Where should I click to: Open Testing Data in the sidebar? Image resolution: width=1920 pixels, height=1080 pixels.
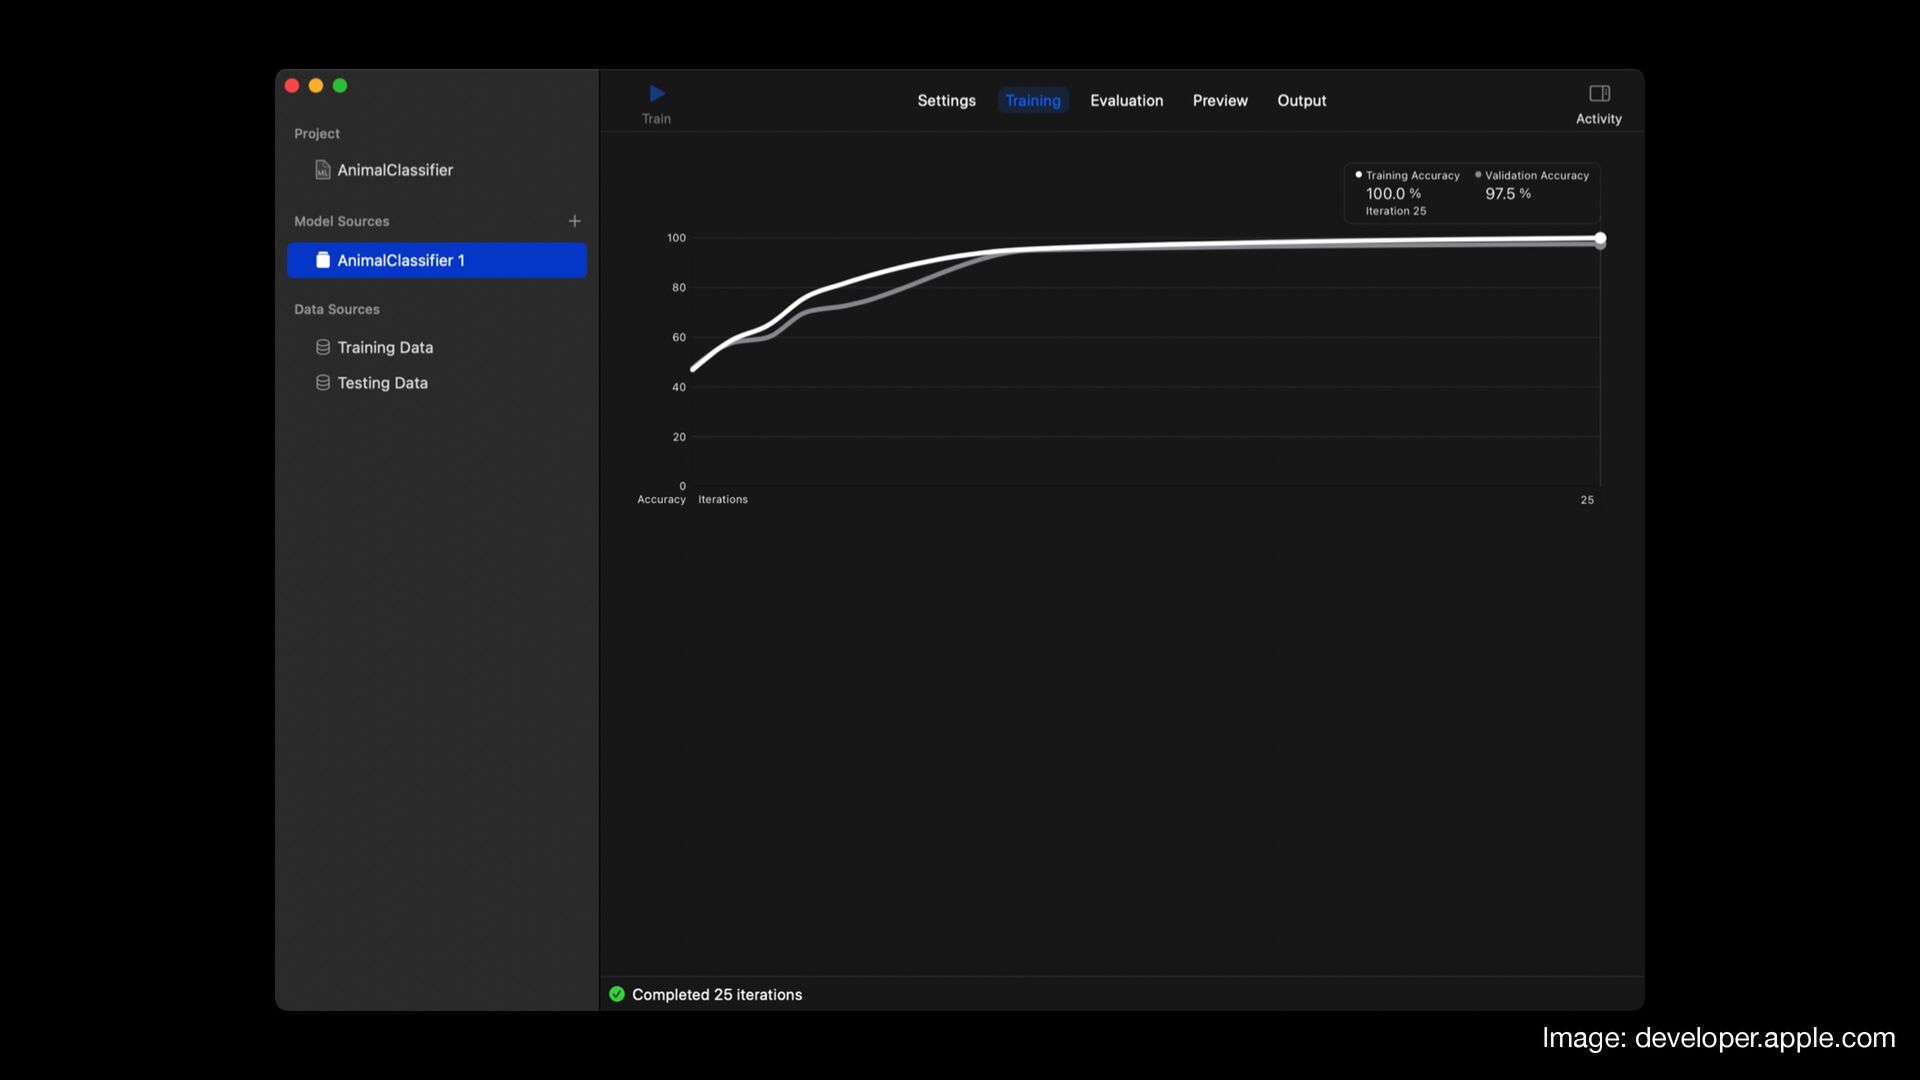point(382,383)
